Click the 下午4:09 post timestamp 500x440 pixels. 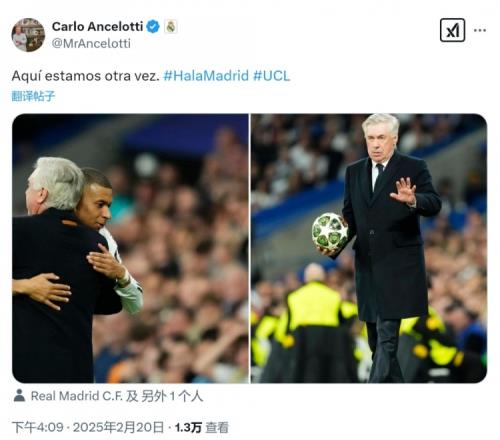pyautogui.click(x=38, y=427)
